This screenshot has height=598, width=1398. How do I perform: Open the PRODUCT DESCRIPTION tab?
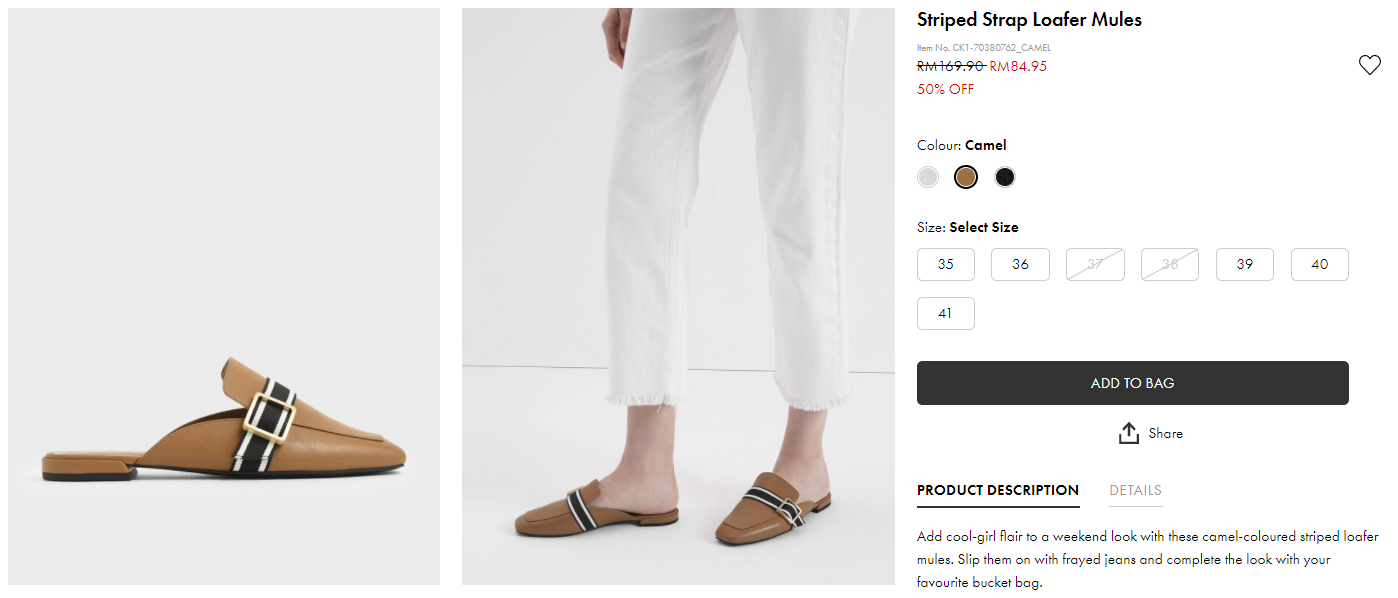click(x=998, y=490)
